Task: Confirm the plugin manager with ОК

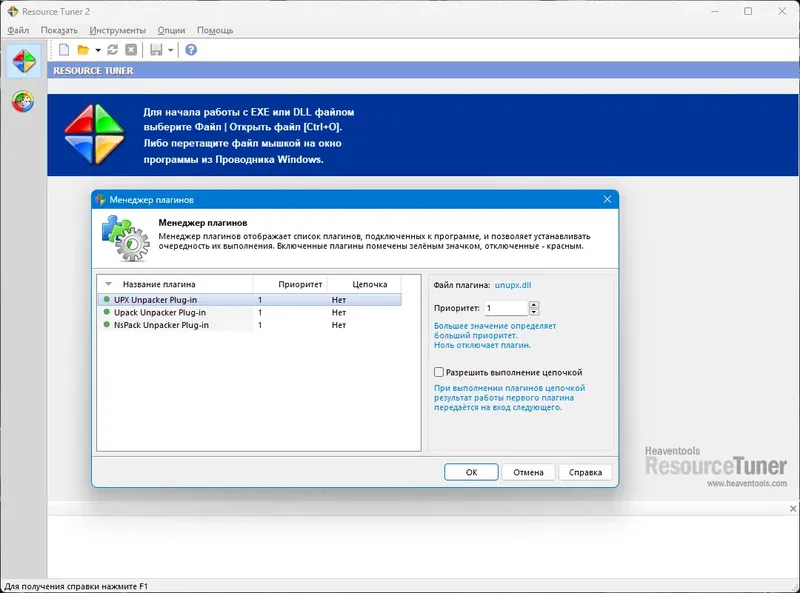Action: pyautogui.click(x=471, y=472)
